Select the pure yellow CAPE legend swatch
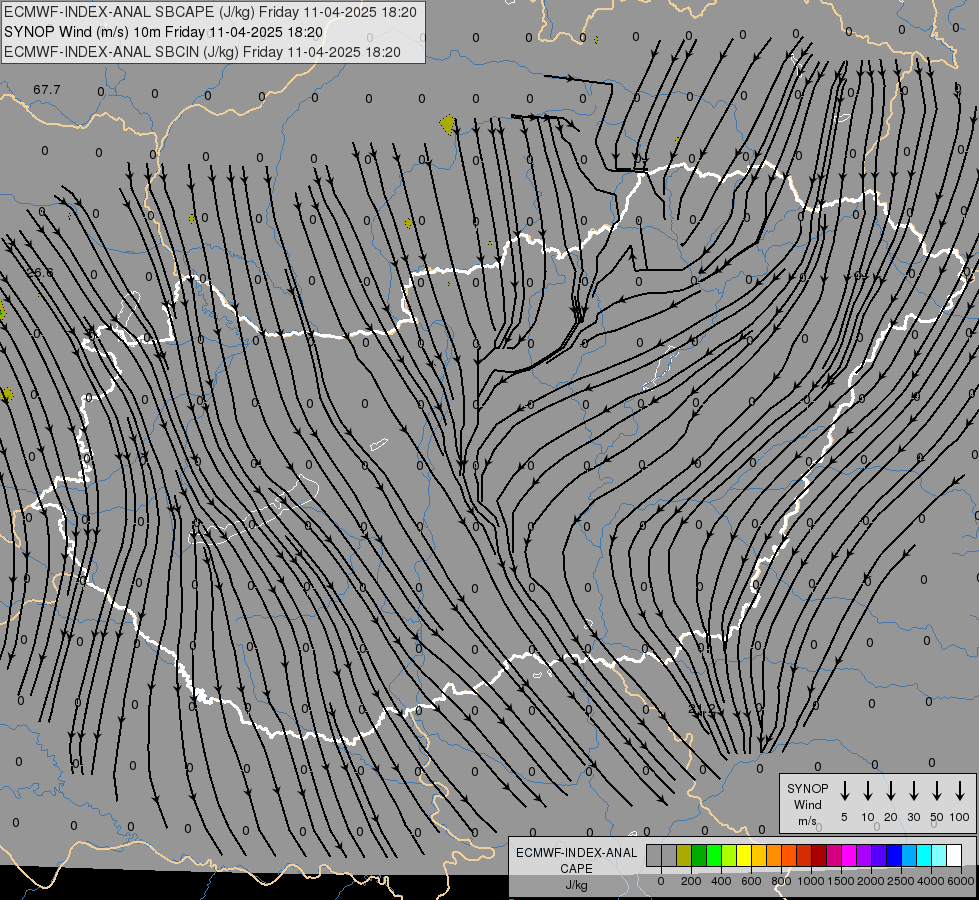The width and height of the screenshot is (979, 900). [x=744, y=855]
